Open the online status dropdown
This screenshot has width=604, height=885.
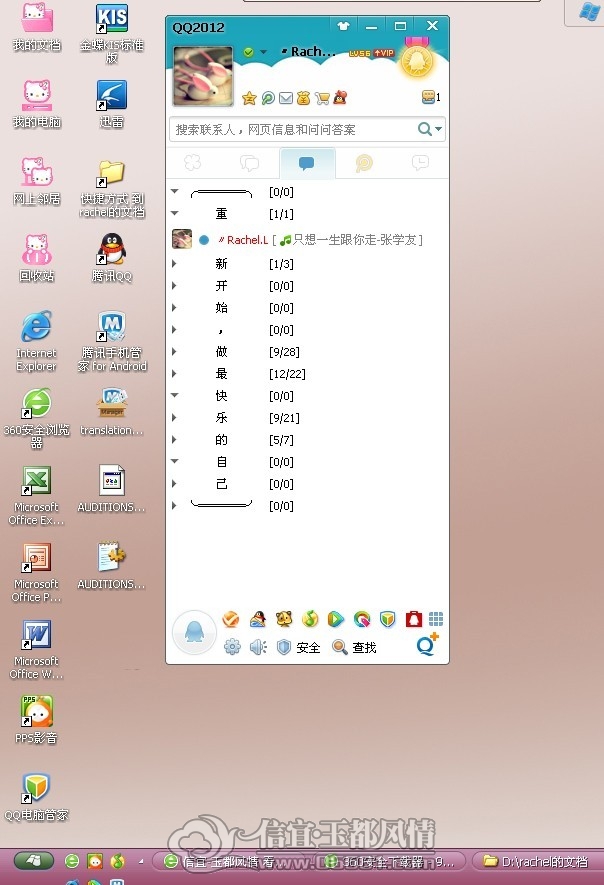tap(263, 52)
